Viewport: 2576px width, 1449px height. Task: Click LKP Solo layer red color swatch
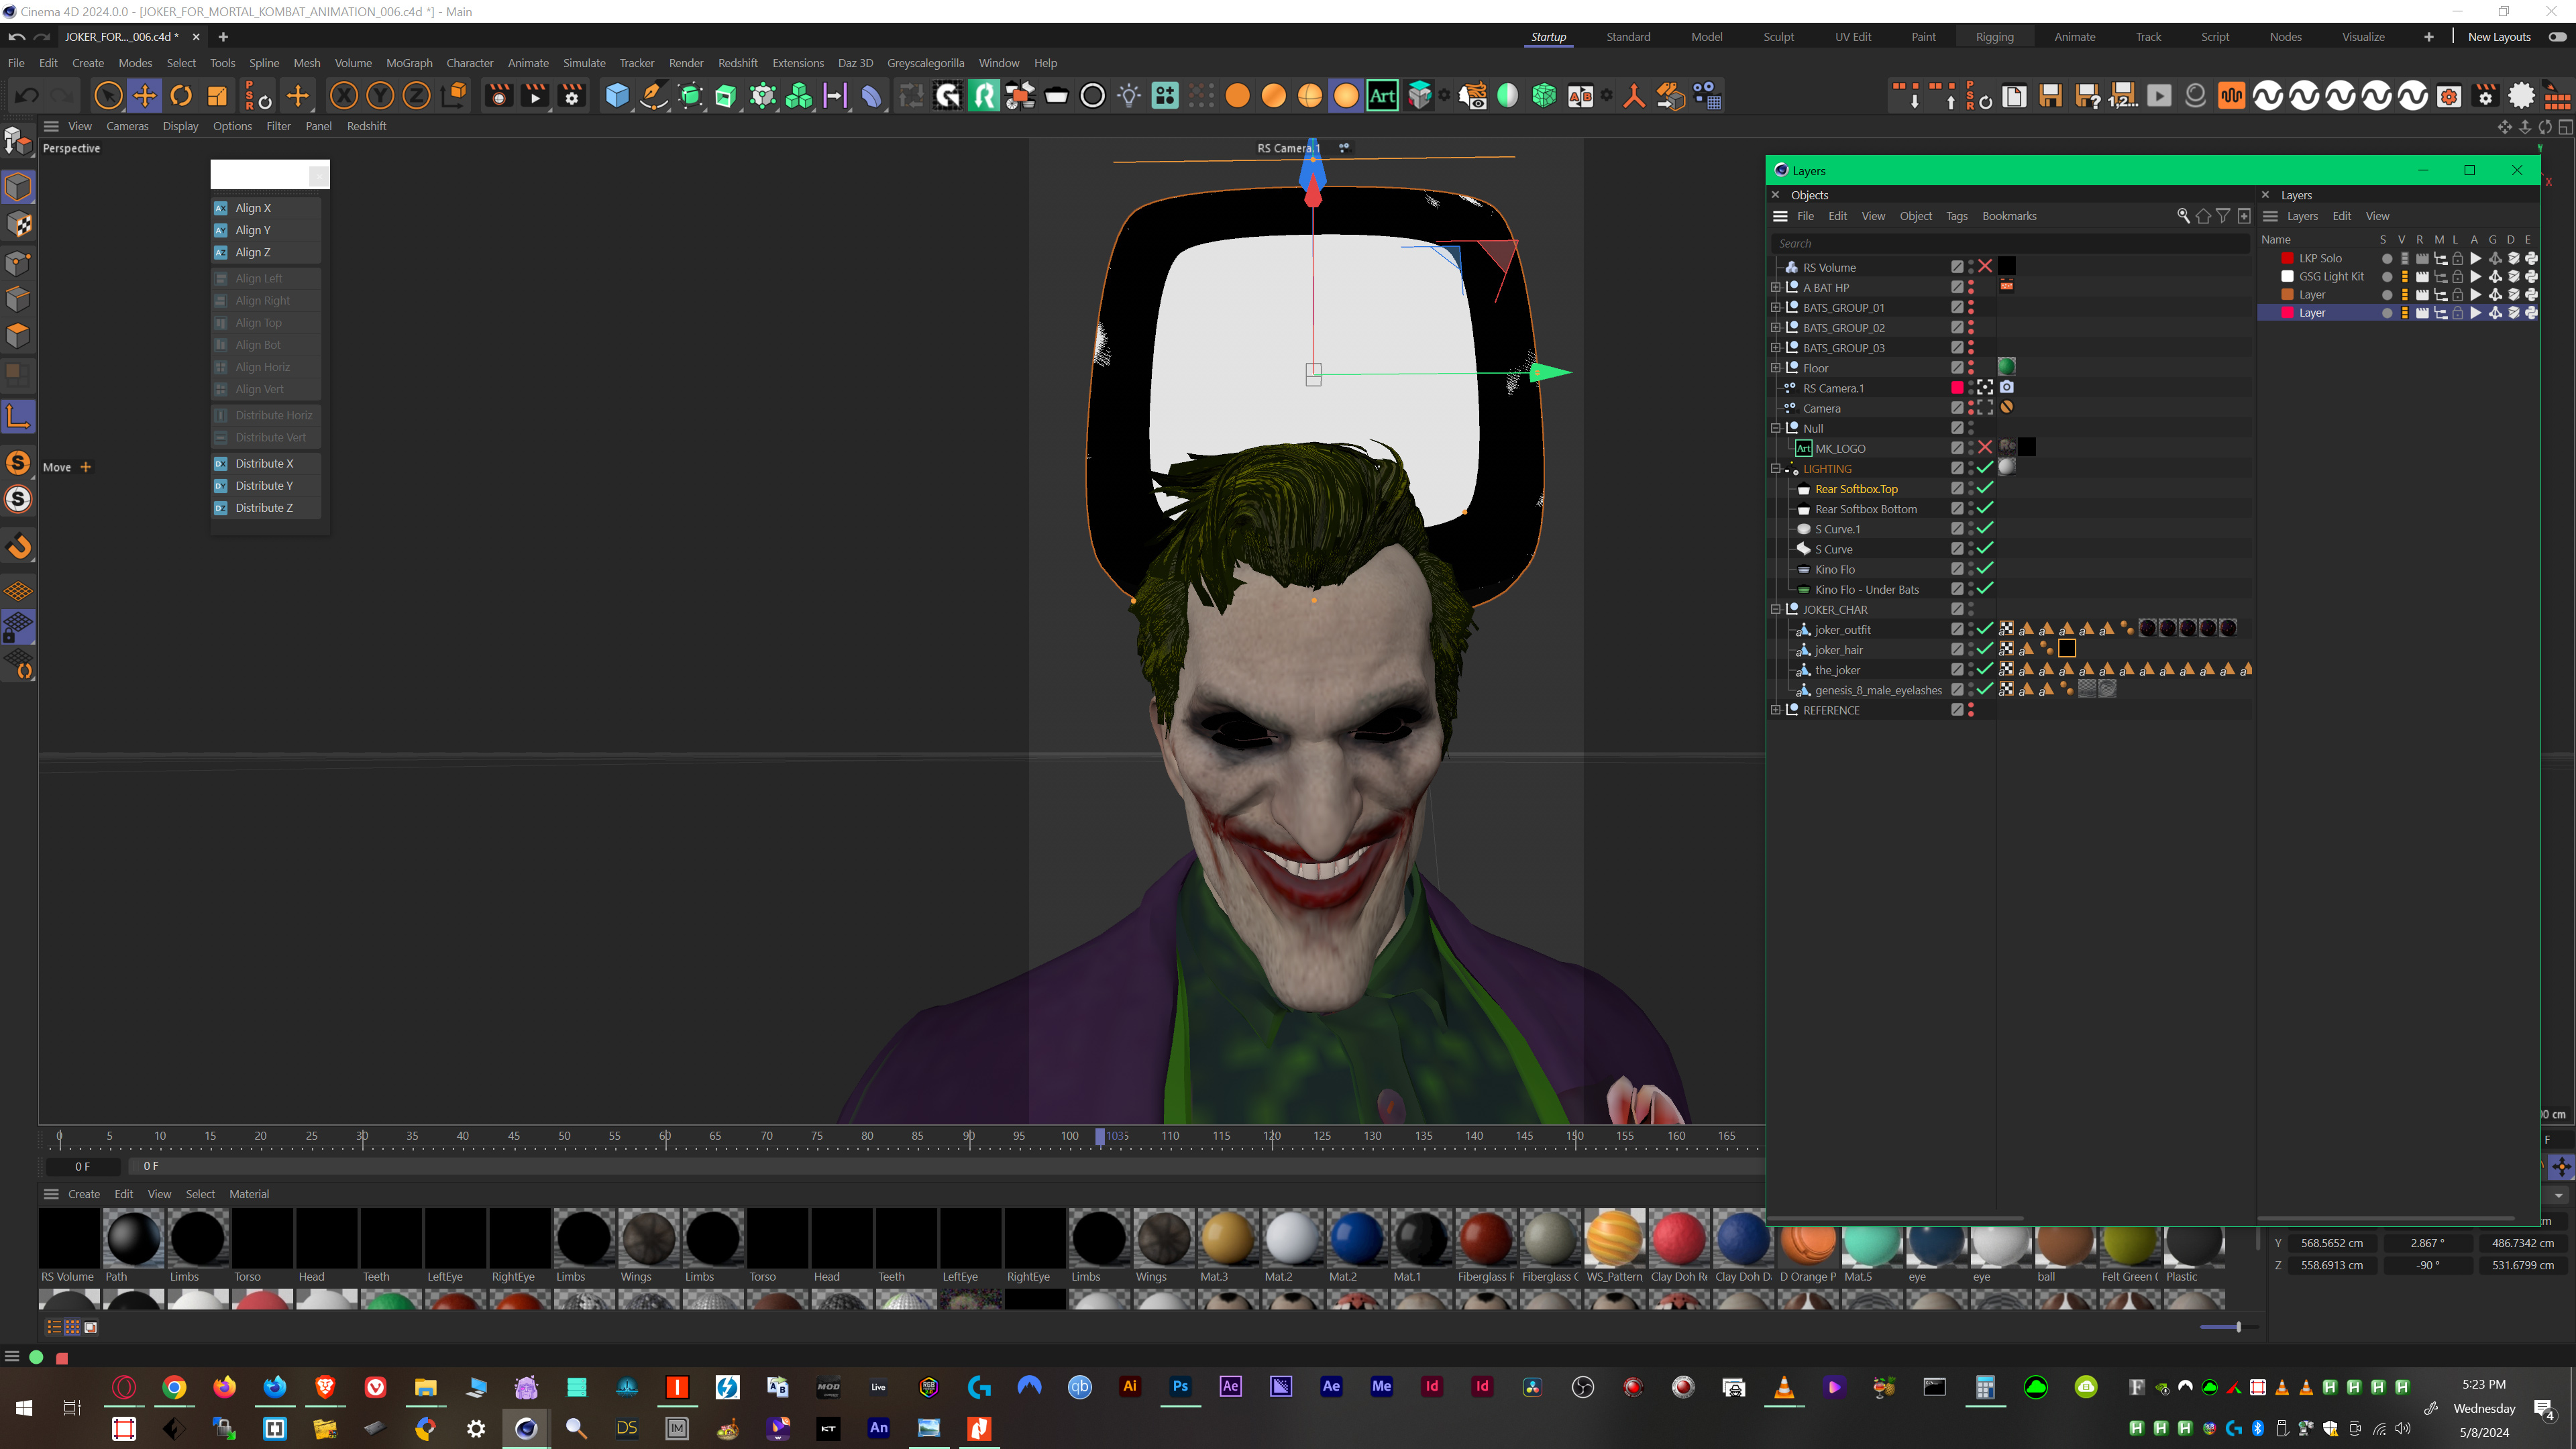[2287, 258]
